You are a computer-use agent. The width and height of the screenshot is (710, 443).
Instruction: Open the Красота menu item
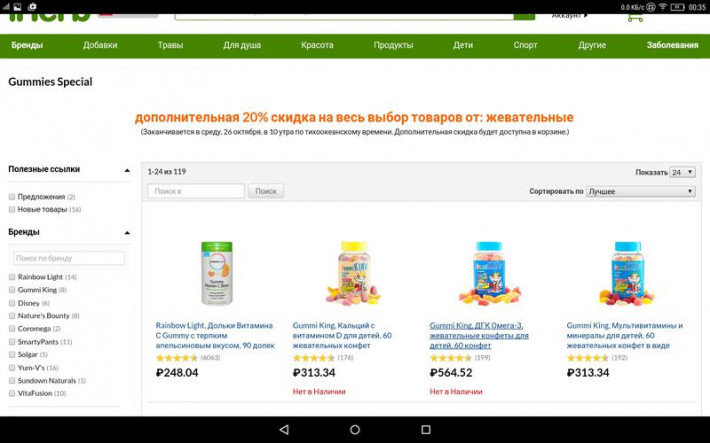pyautogui.click(x=317, y=45)
